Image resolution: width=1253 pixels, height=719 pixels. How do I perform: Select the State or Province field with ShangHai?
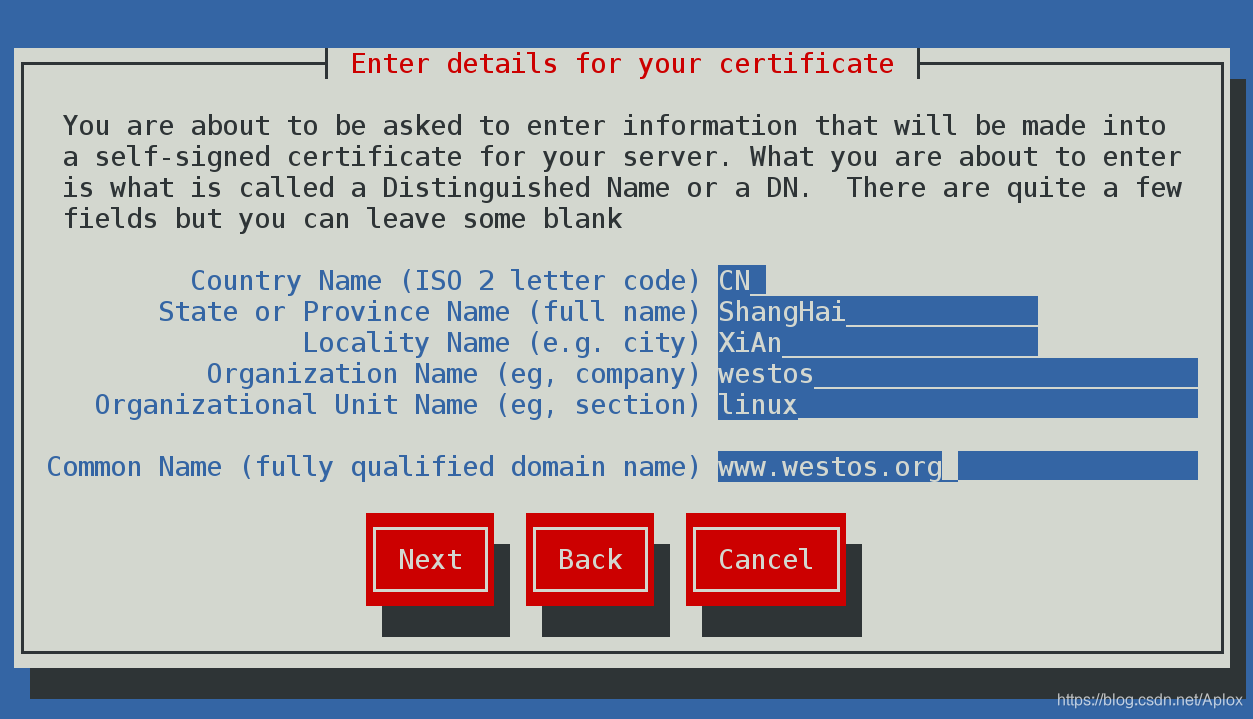(x=878, y=311)
